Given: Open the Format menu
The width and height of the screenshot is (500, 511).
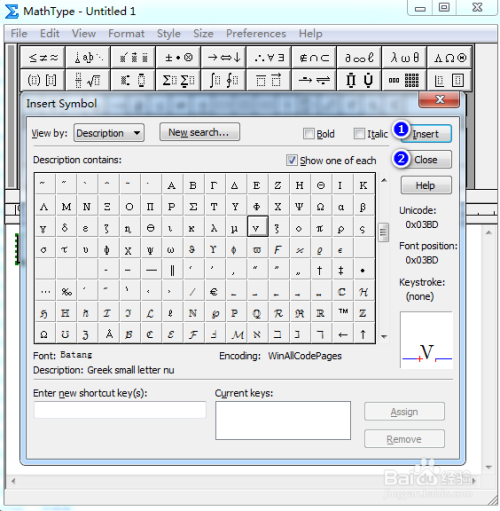Looking at the screenshot, I should click(x=126, y=34).
